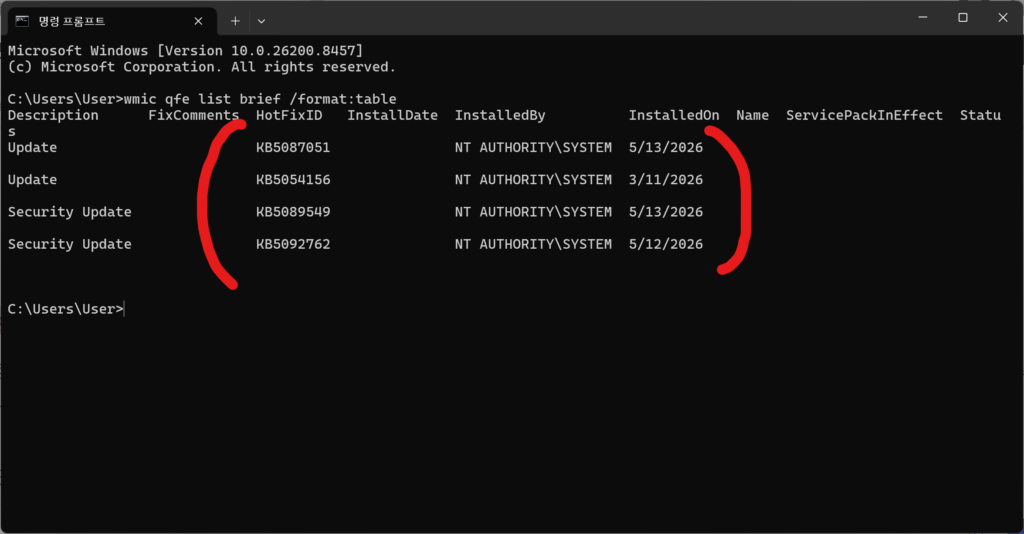Close the terminal window
Viewport: 1024px width, 534px height.
point(1003,18)
